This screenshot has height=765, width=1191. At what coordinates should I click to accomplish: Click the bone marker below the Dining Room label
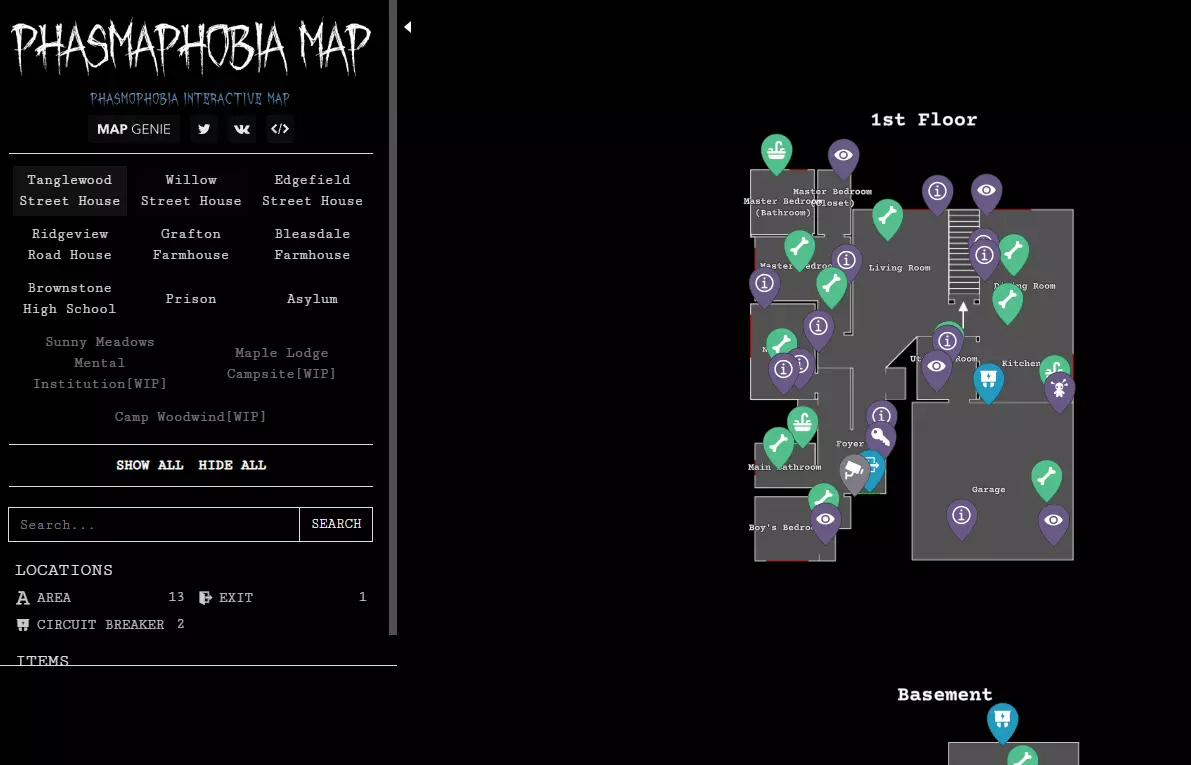pyautogui.click(x=1007, y=302)
